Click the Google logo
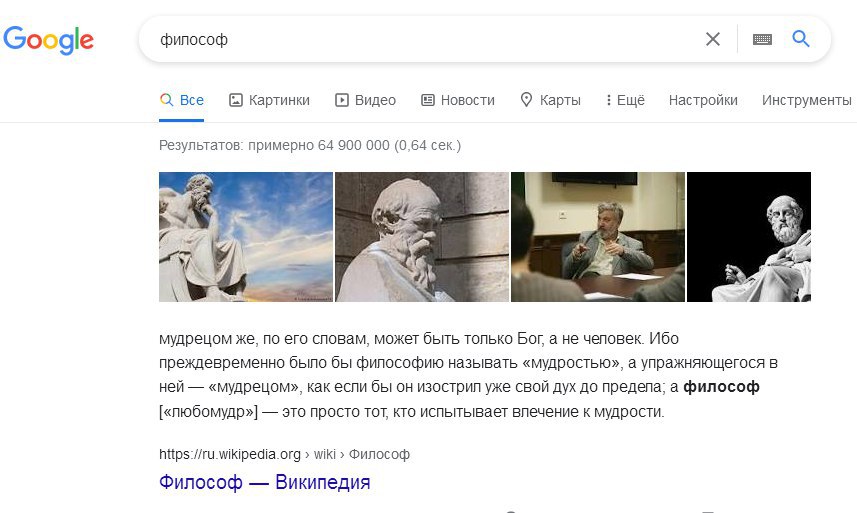The height and width of the screenshot is (513, 857). pos(49,40)
